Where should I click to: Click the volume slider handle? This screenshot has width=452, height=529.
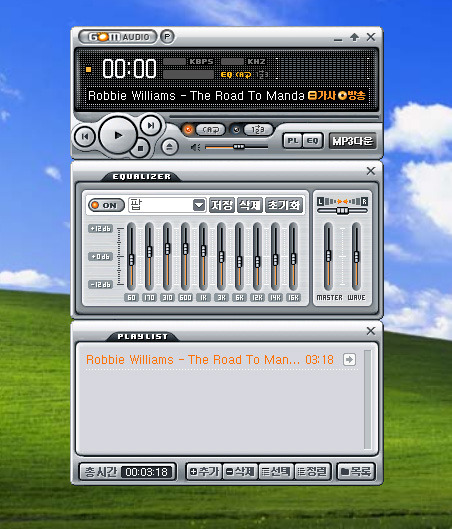239,147
